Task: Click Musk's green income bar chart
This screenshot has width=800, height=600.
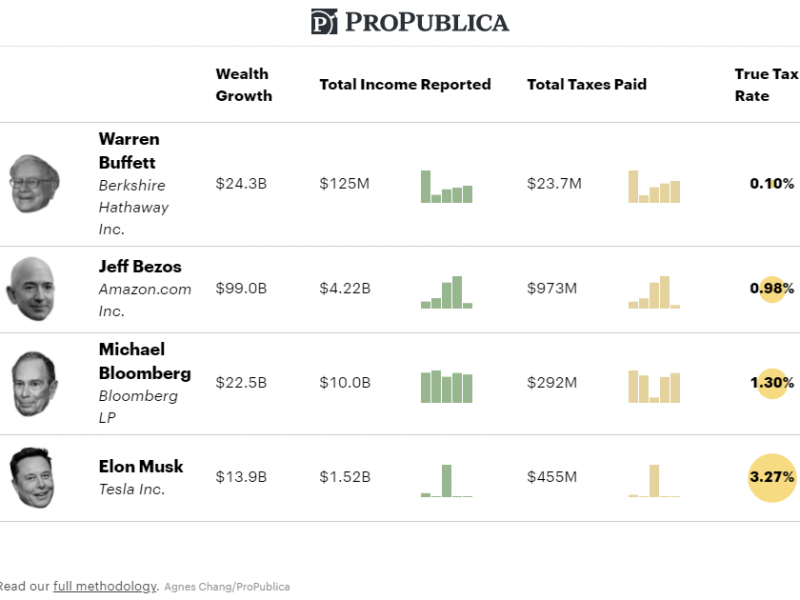Action: click(446, 481)
